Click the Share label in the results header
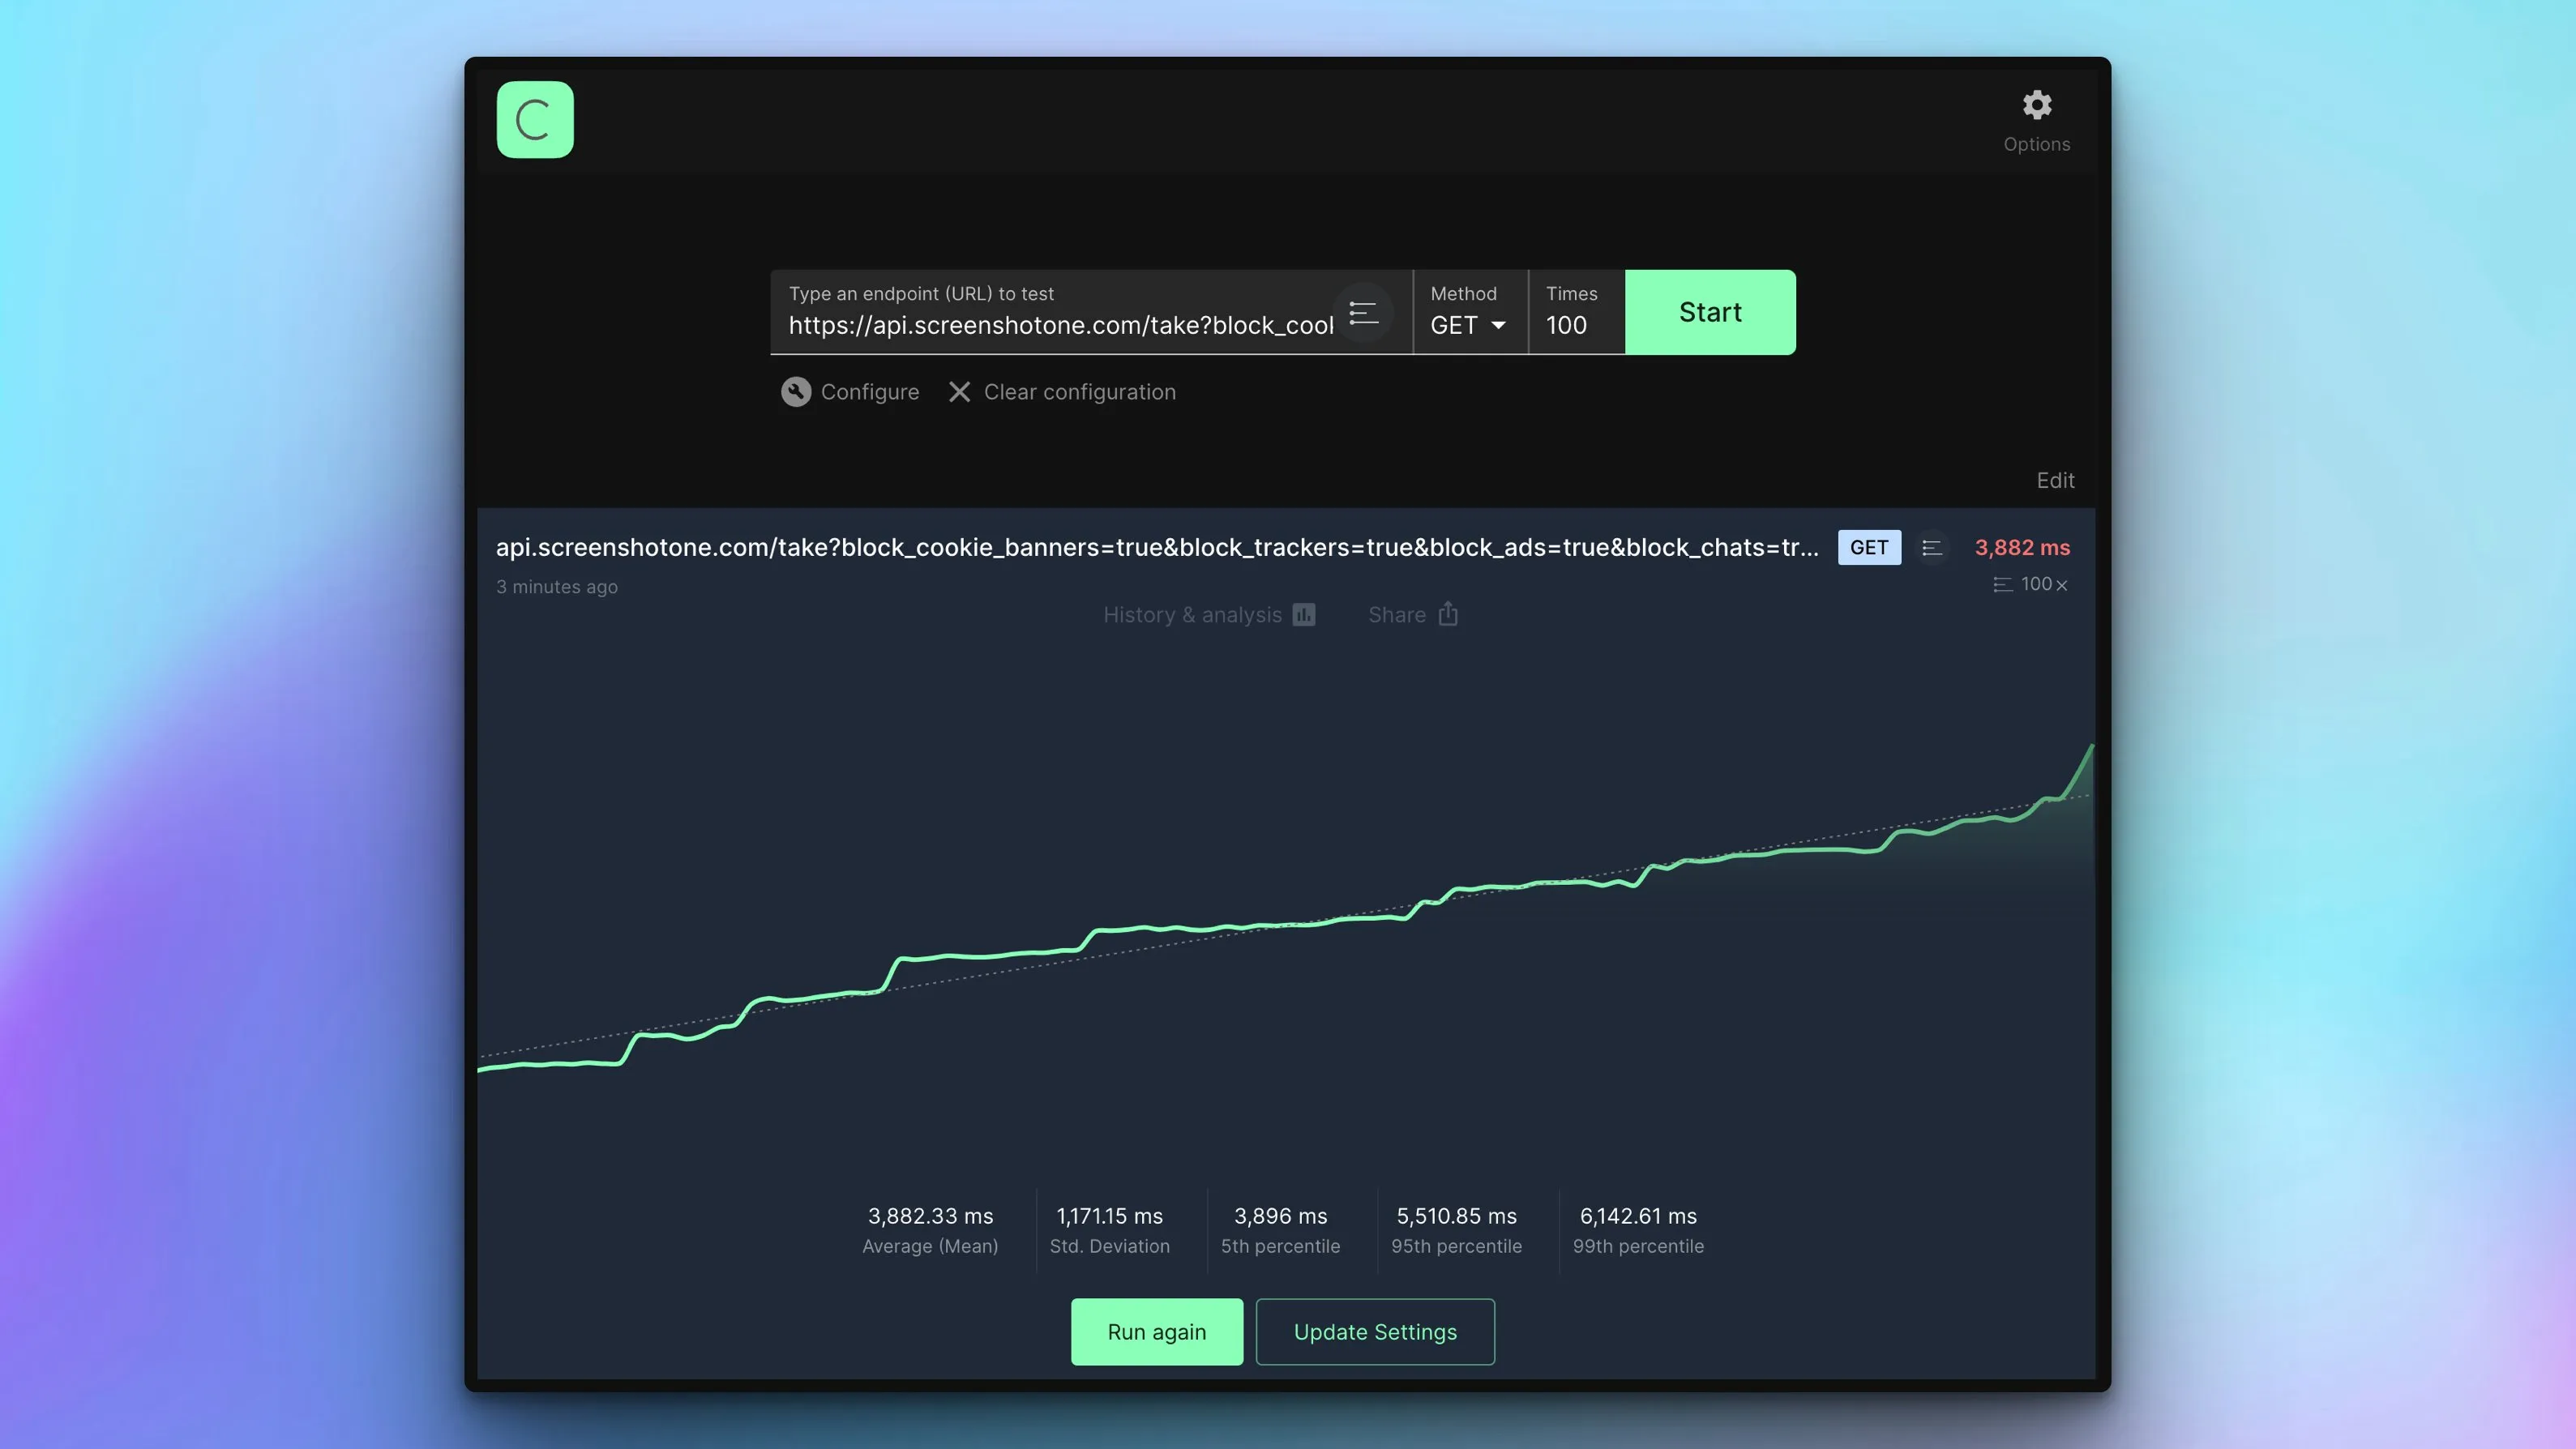This screenshot has height=1449, width=2576. (1396, 614)
